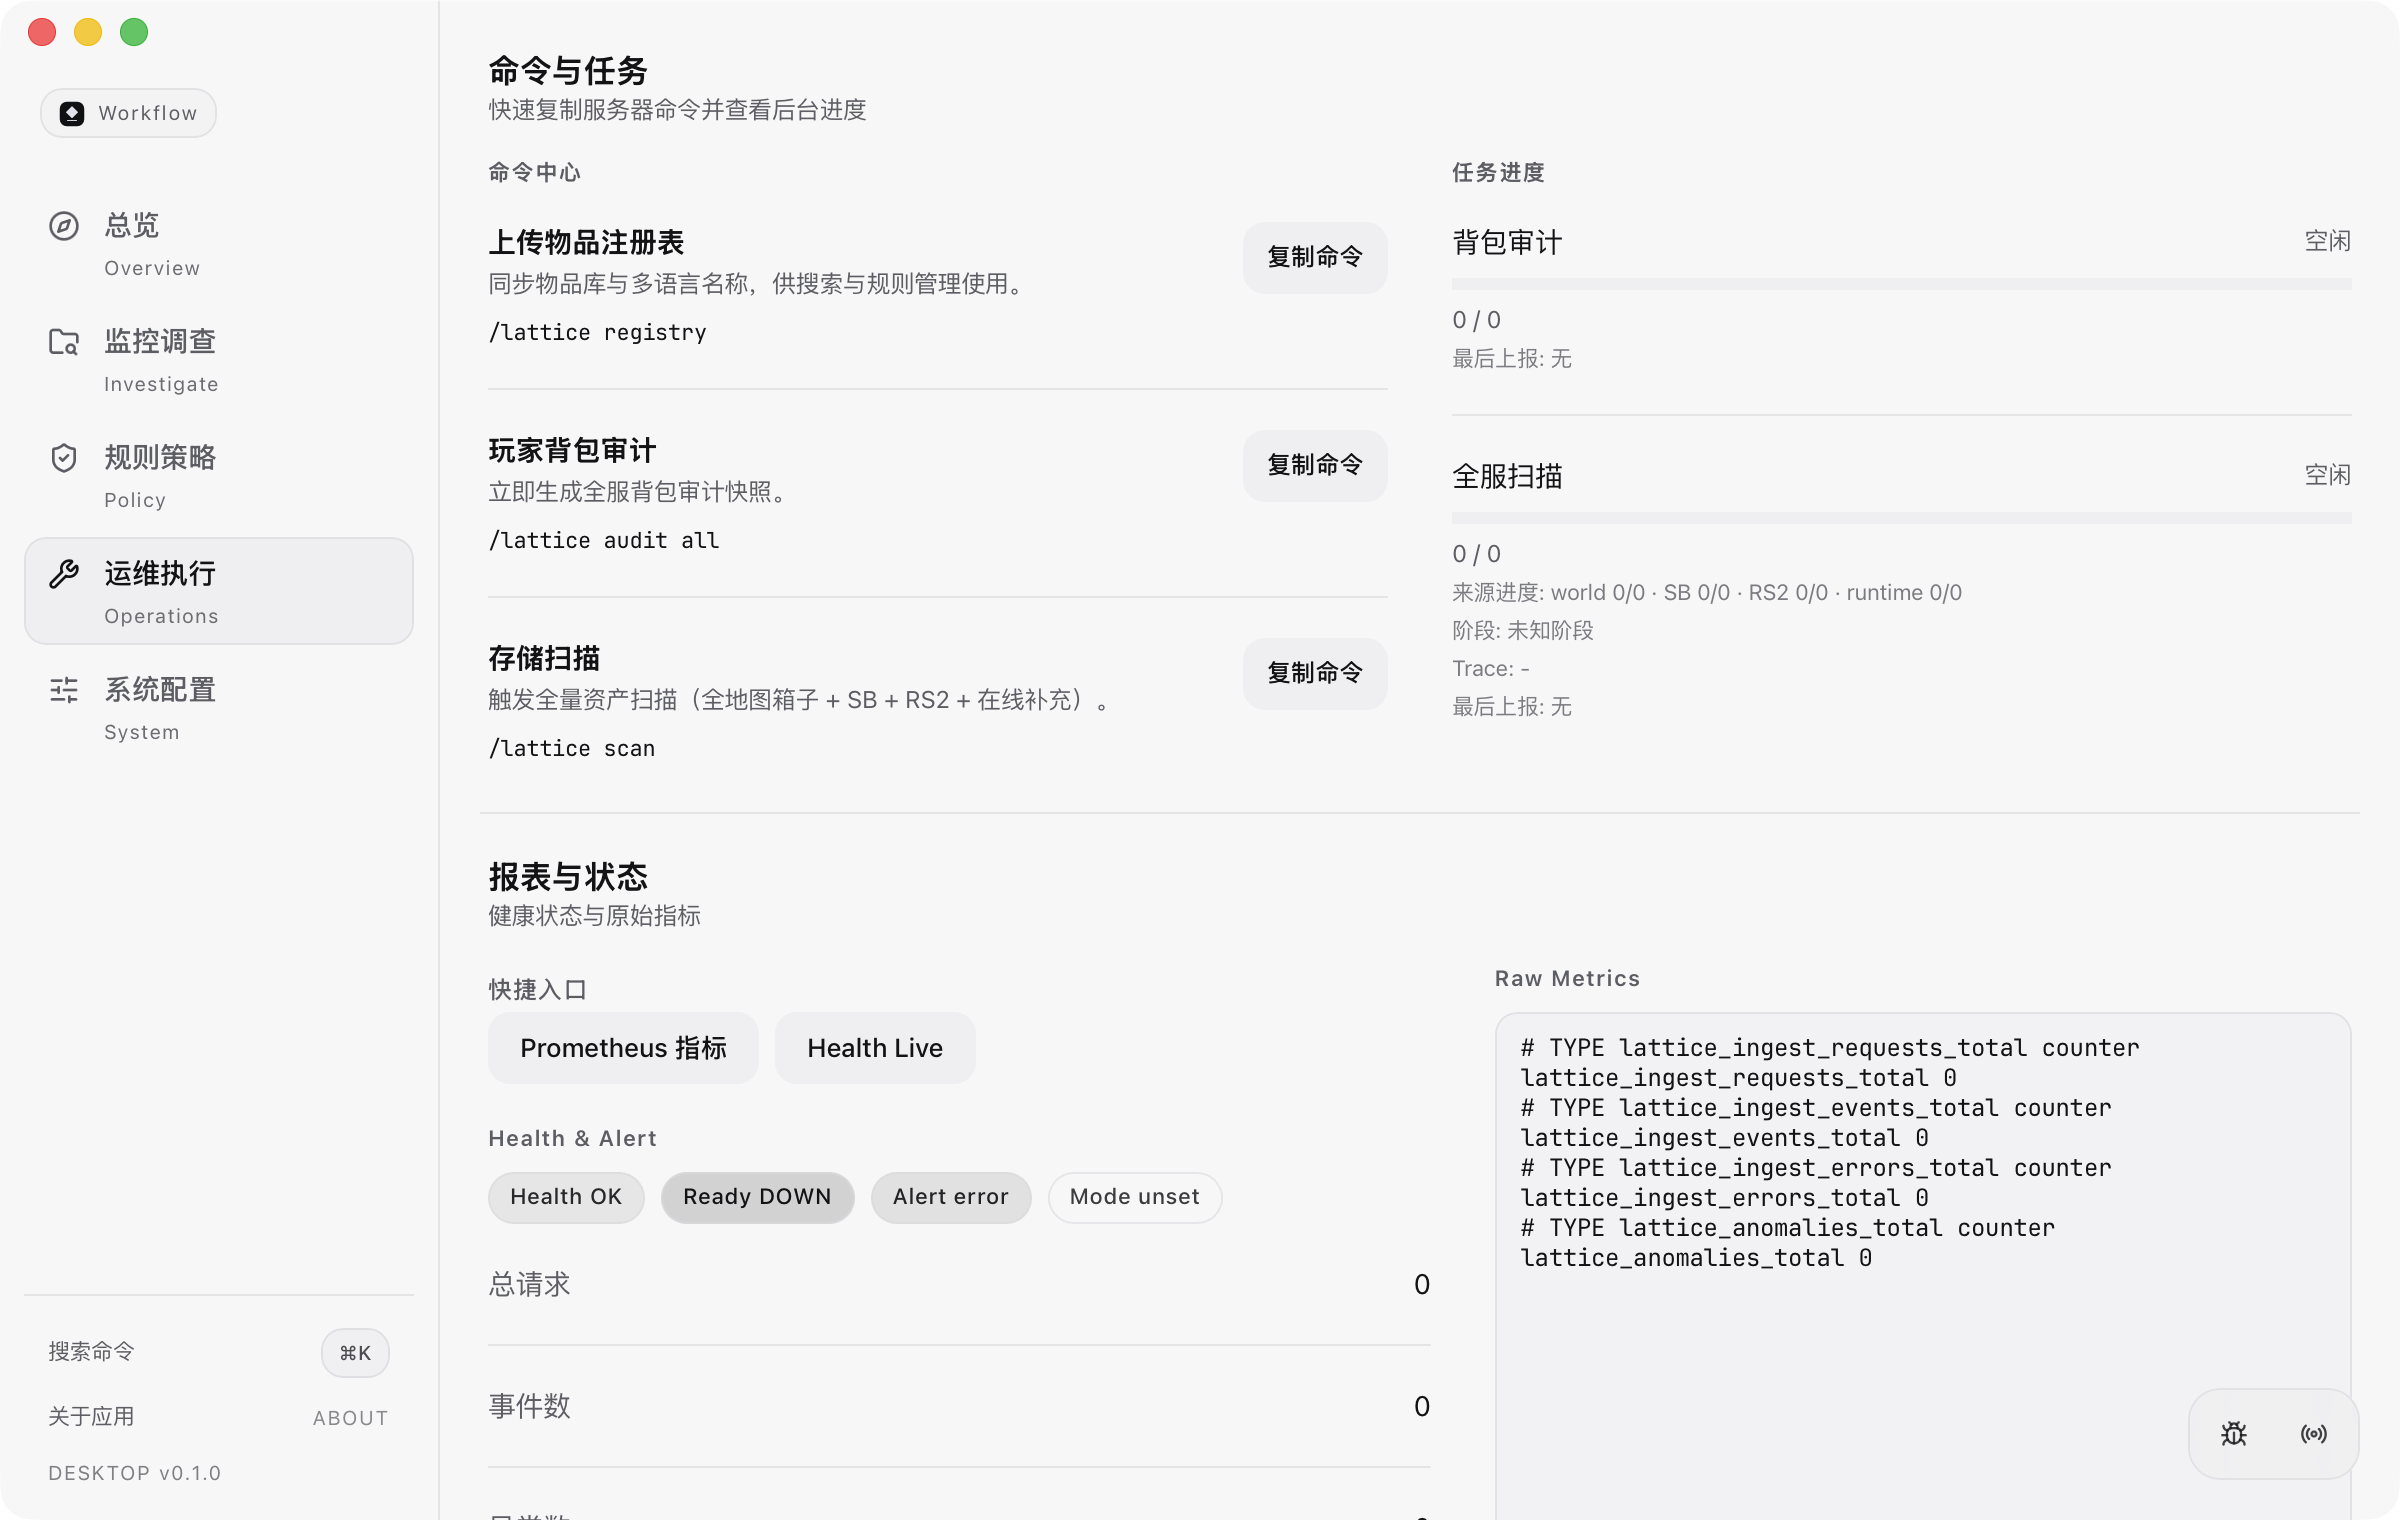The height and width of the screenshot is (1520, 2400).
Task: Click 复制命令 next to /lattice registry
Action: pos(1315,257)
